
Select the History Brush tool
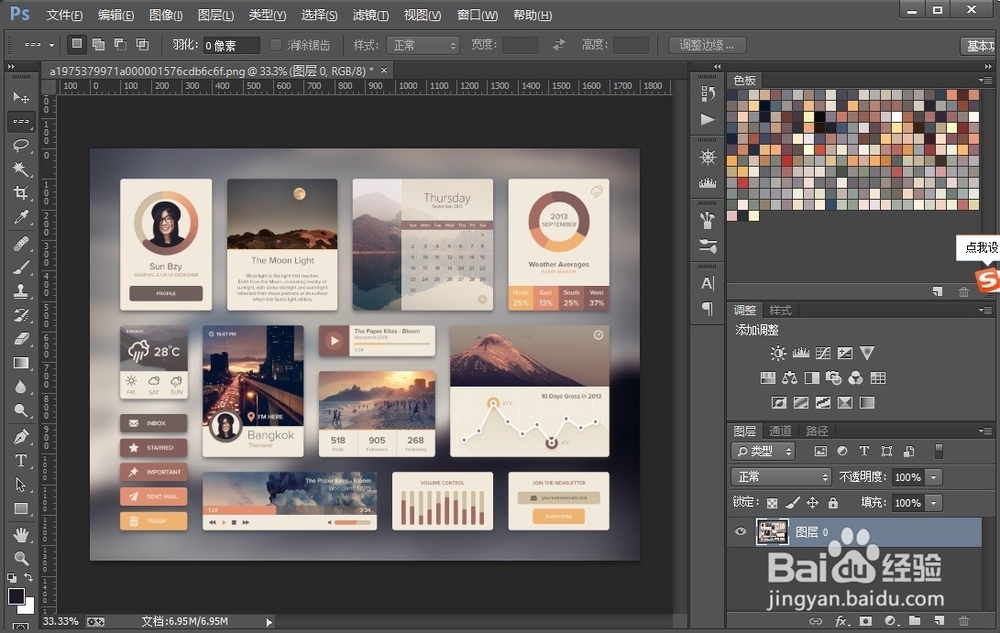[x=21, y=315]
